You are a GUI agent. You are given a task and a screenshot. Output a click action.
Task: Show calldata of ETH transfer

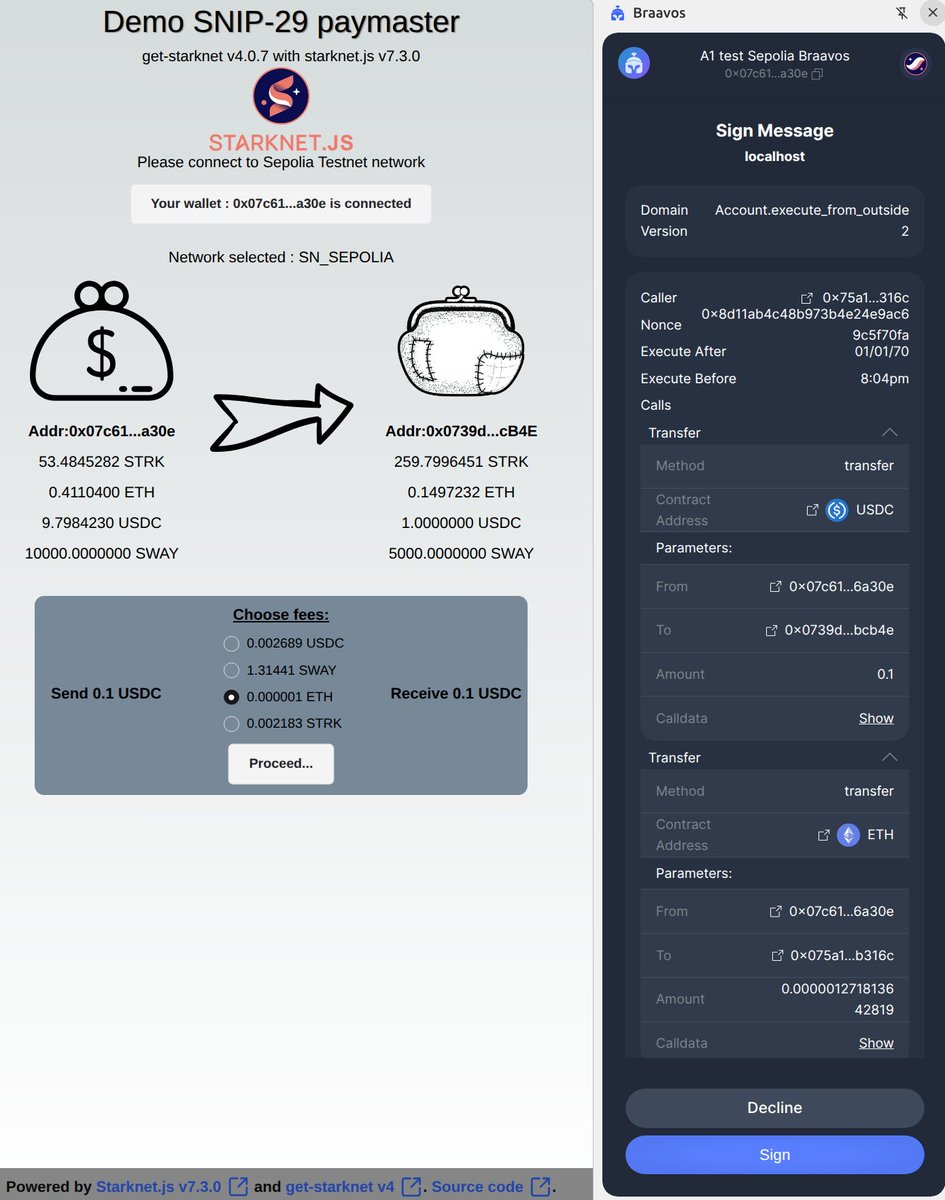click(x=876, y=1043)
